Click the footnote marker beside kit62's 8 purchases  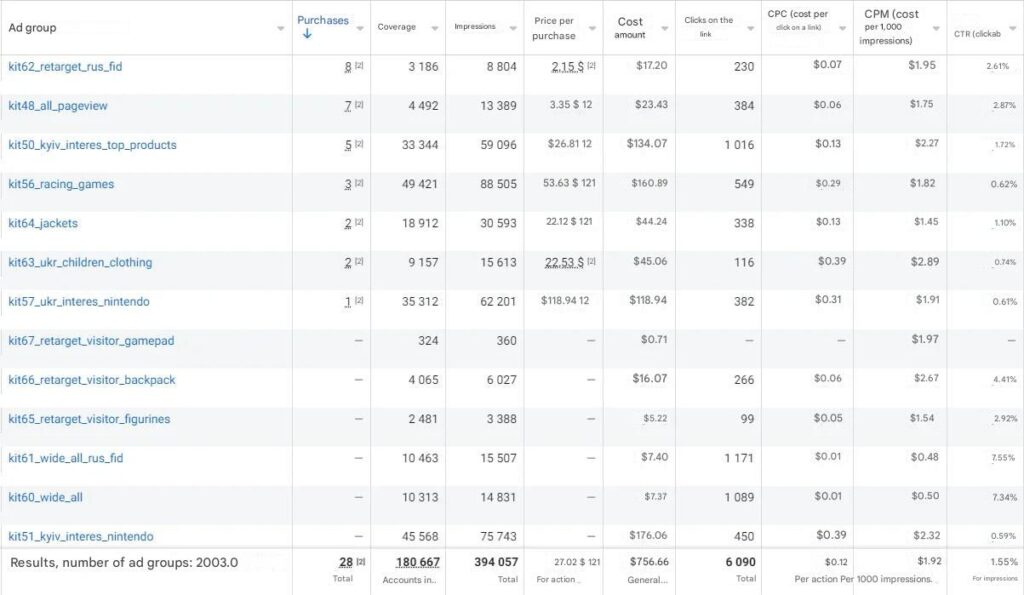[x=360, y=66]
